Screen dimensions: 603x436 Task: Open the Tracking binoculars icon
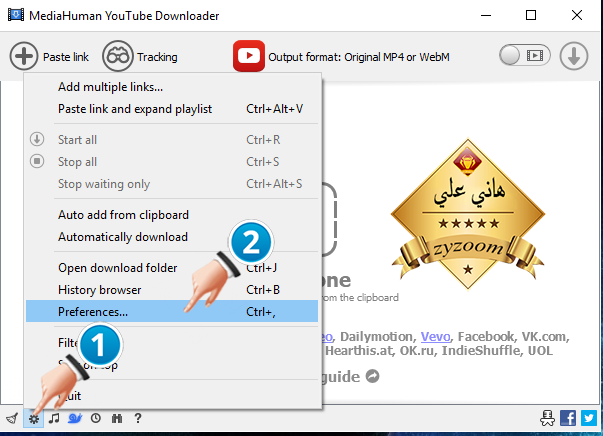118,56
